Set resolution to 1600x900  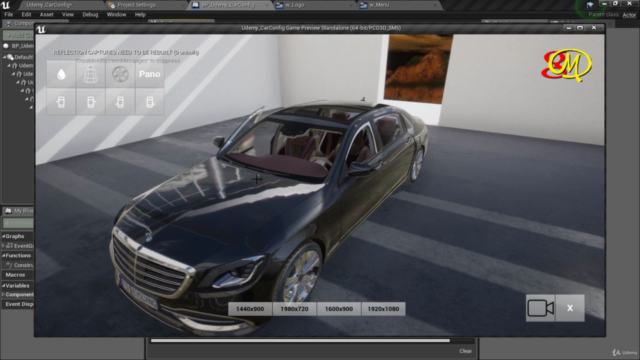[339, 309]
